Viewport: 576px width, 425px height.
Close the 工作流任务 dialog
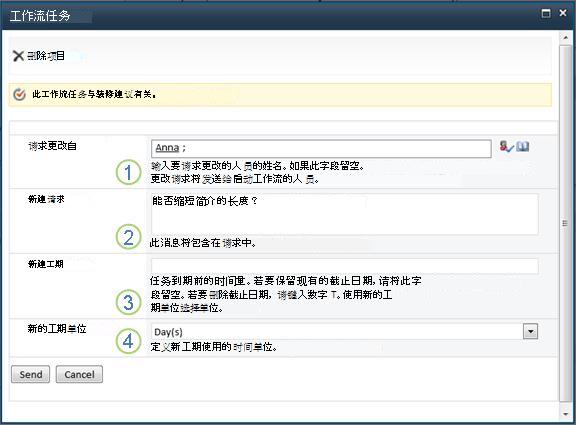[x=563, y=13]
